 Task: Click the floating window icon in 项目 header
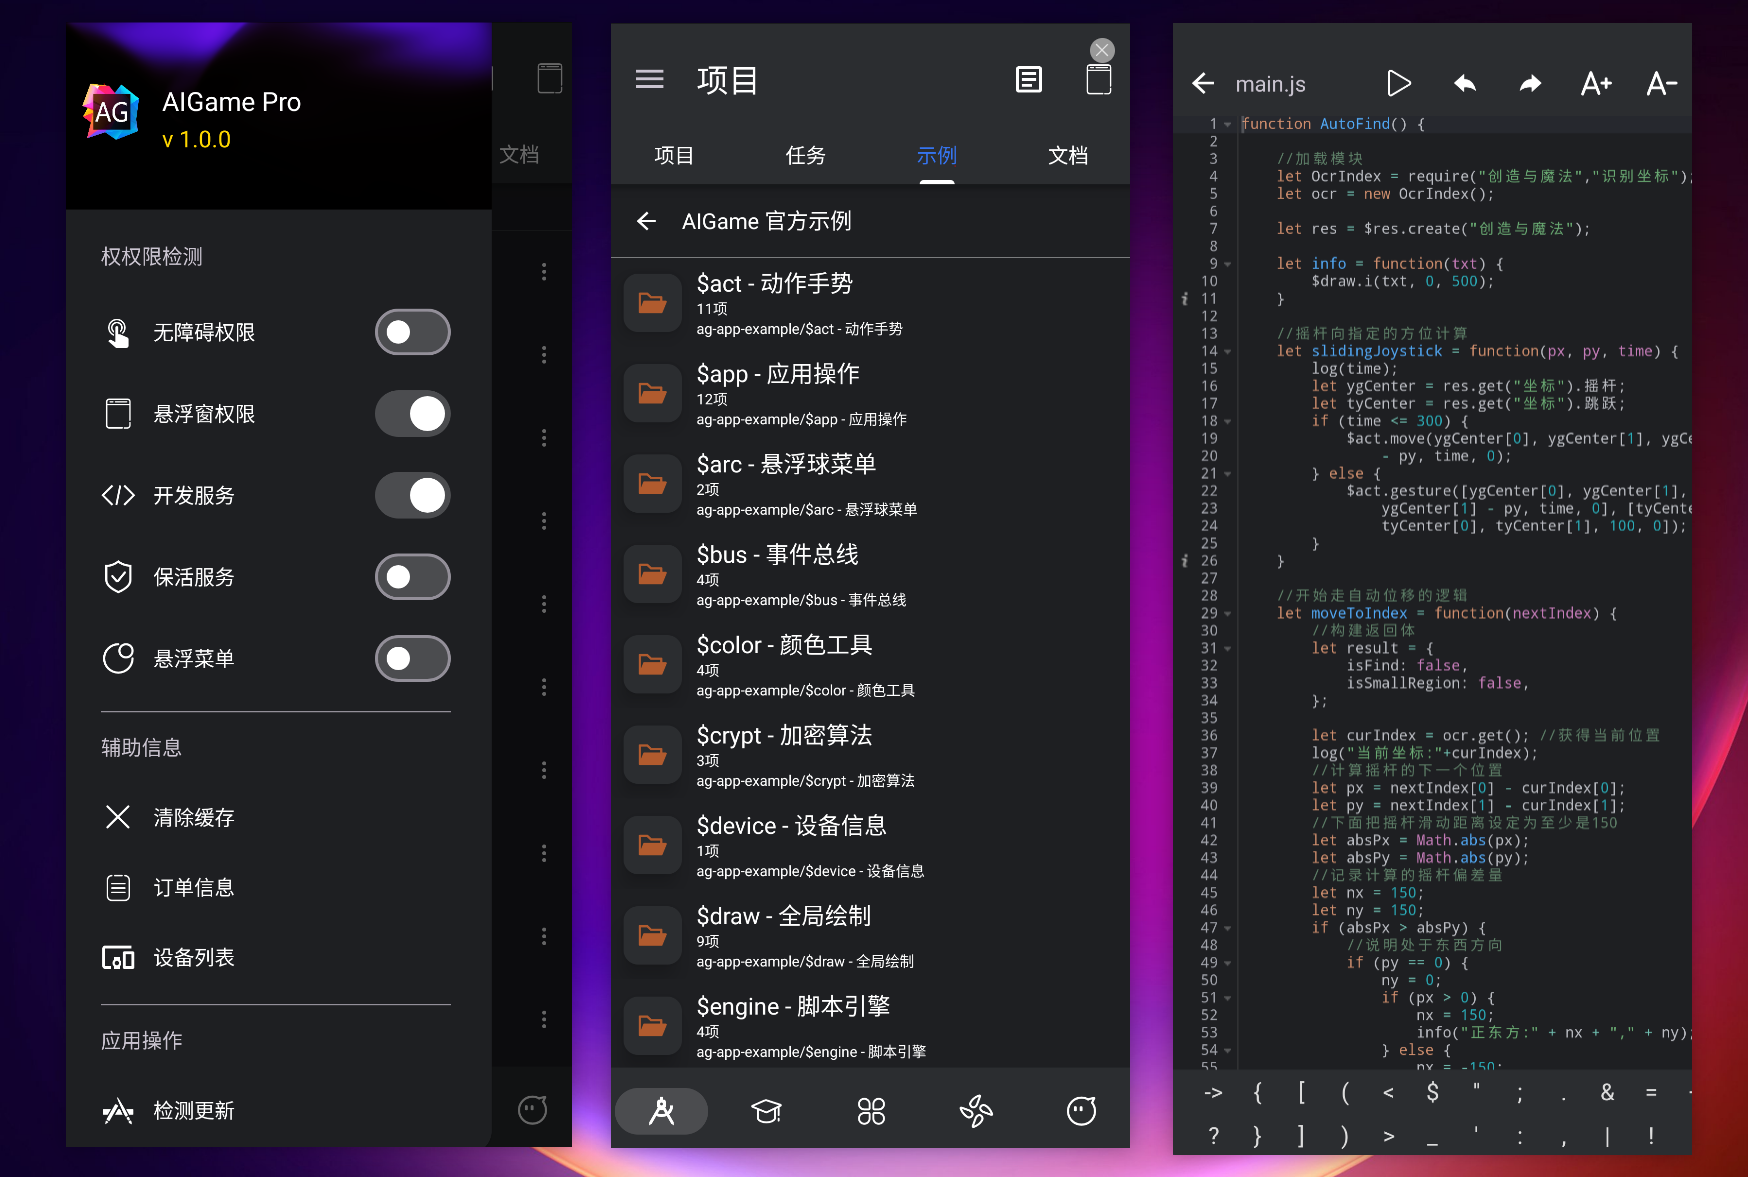(x=1099, y=79)
